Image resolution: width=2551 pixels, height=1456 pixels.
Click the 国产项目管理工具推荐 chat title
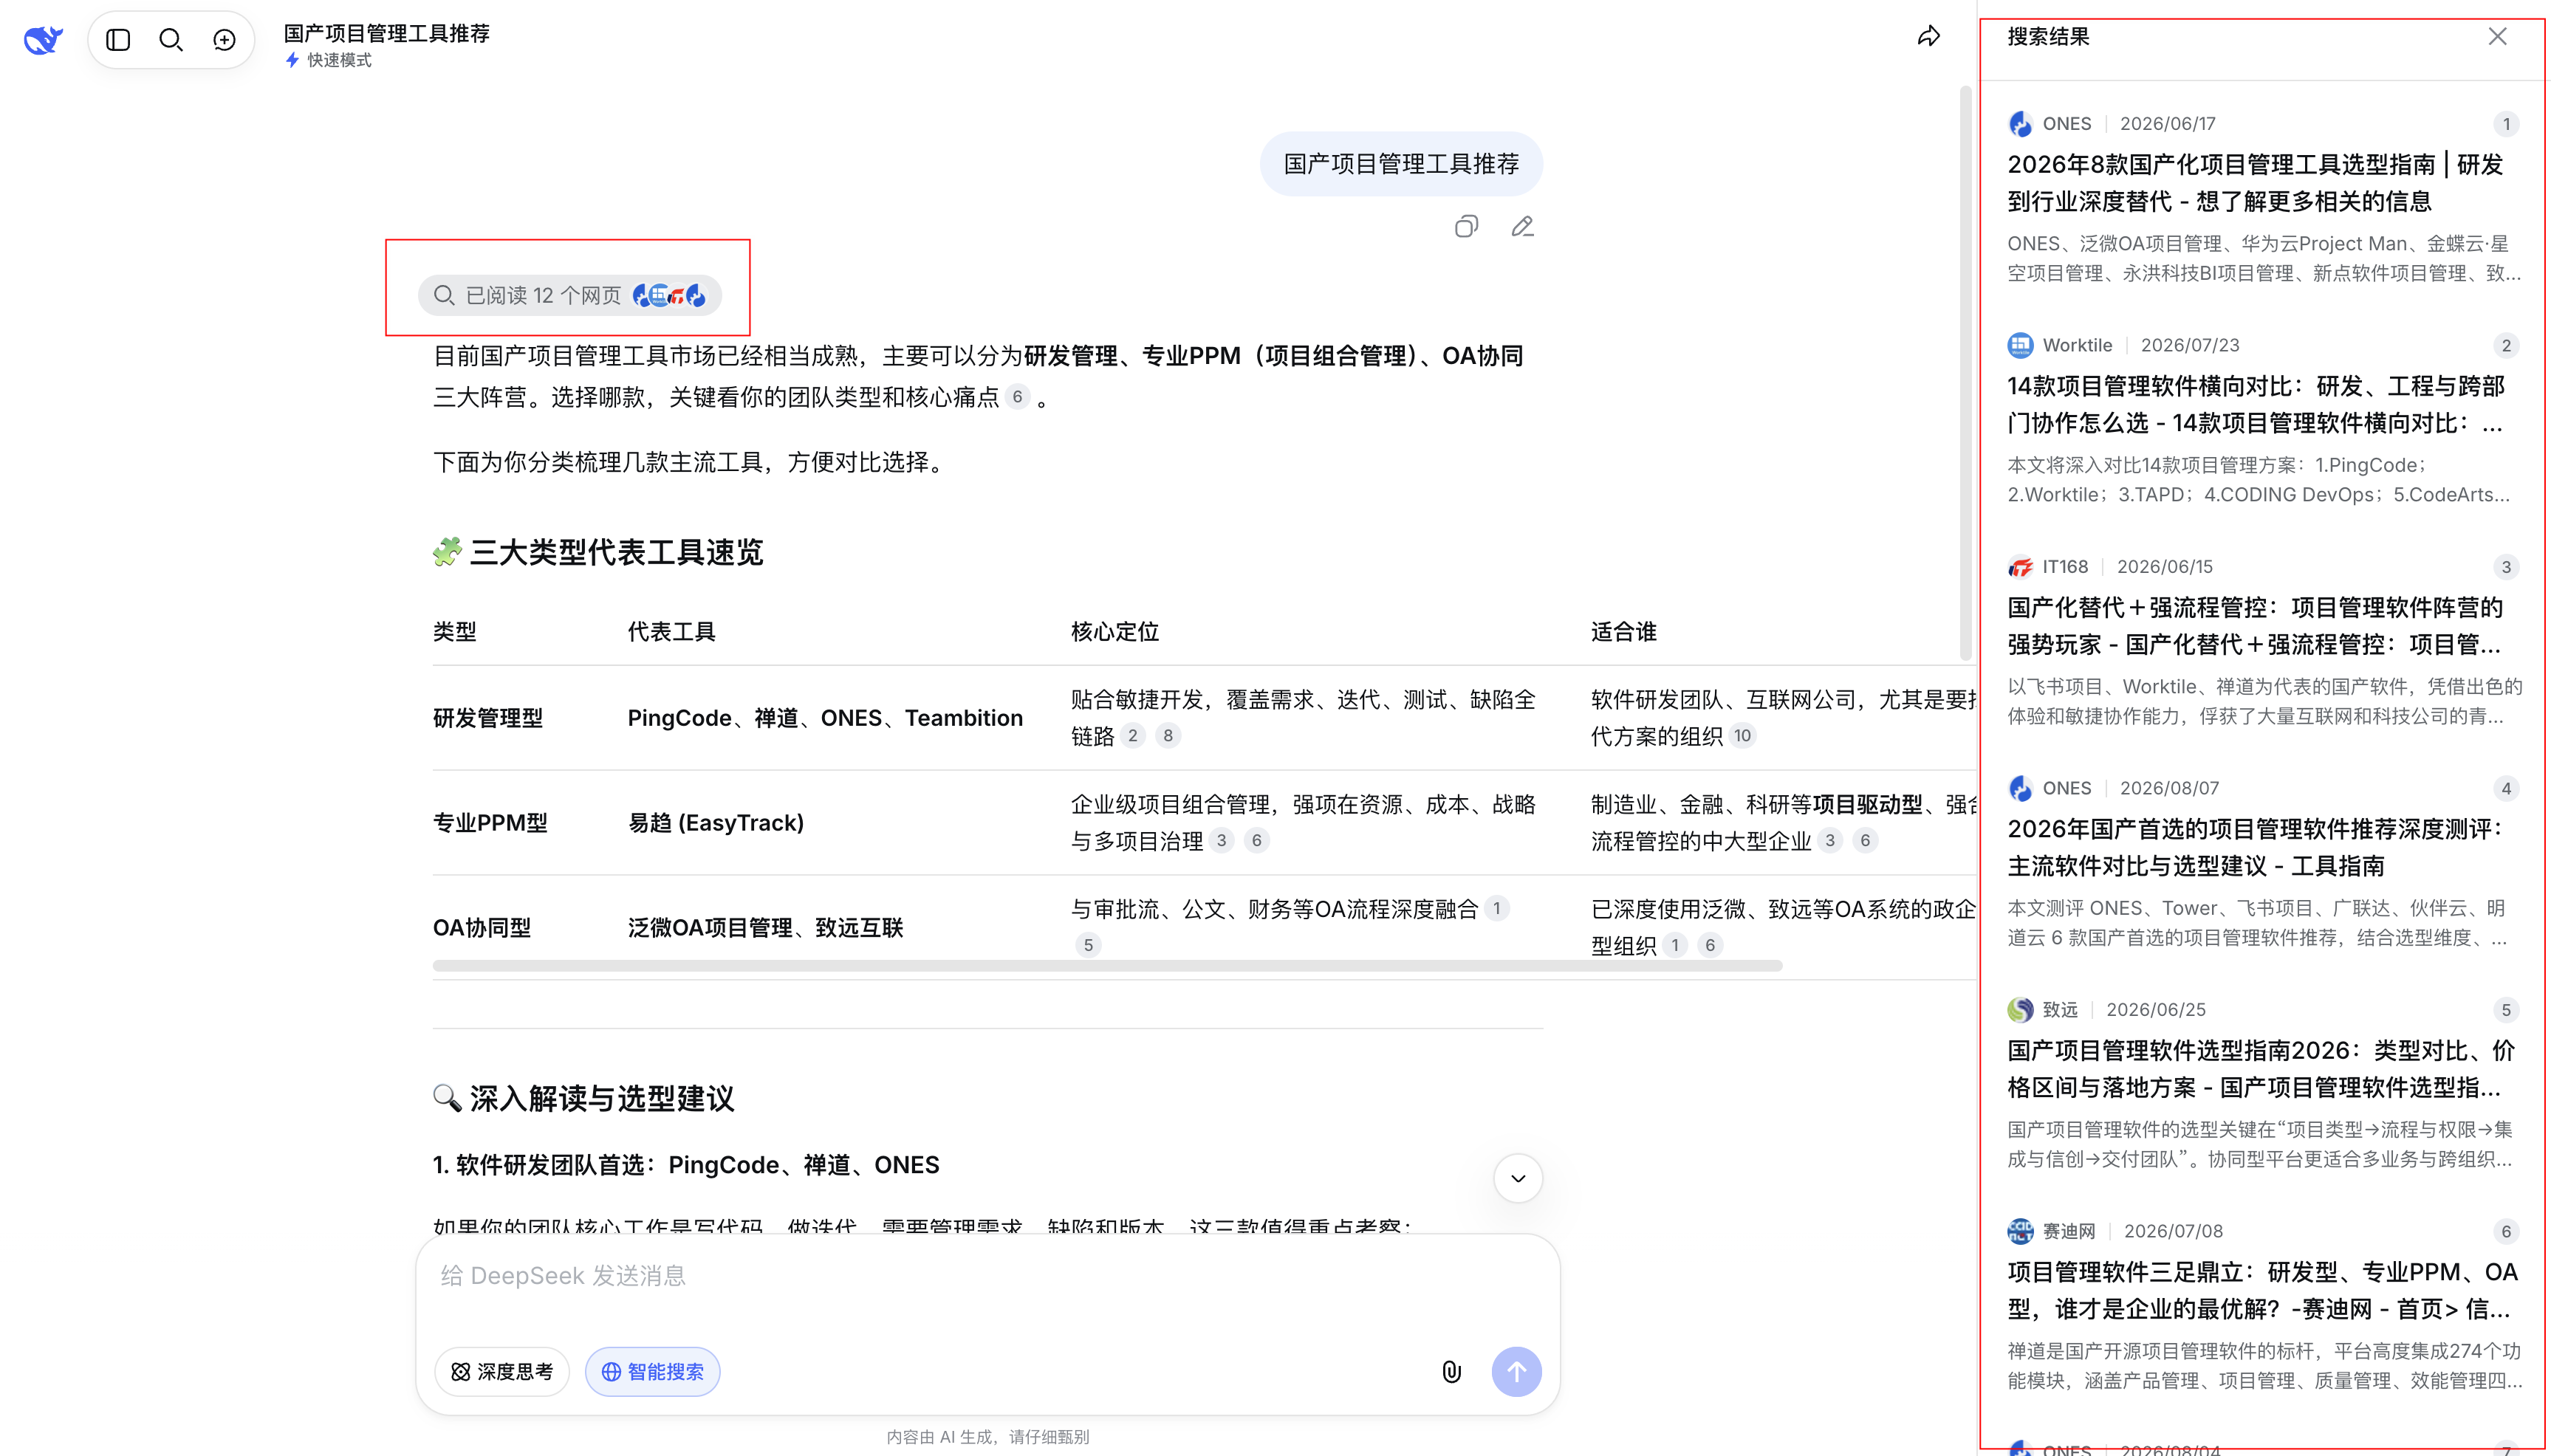(386, 33)
